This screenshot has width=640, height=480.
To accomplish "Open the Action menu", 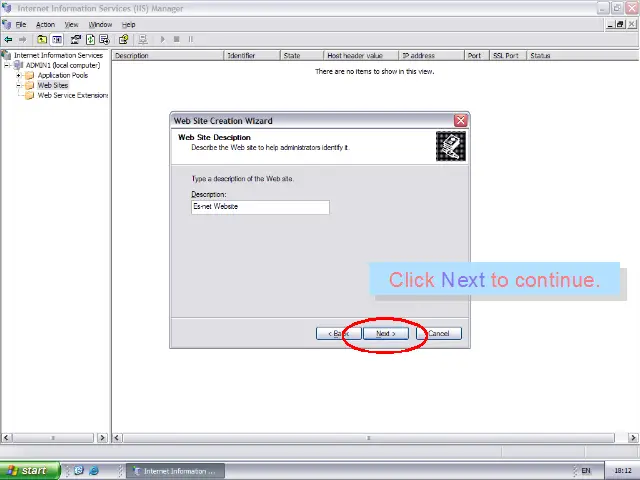I will [45, 24].
